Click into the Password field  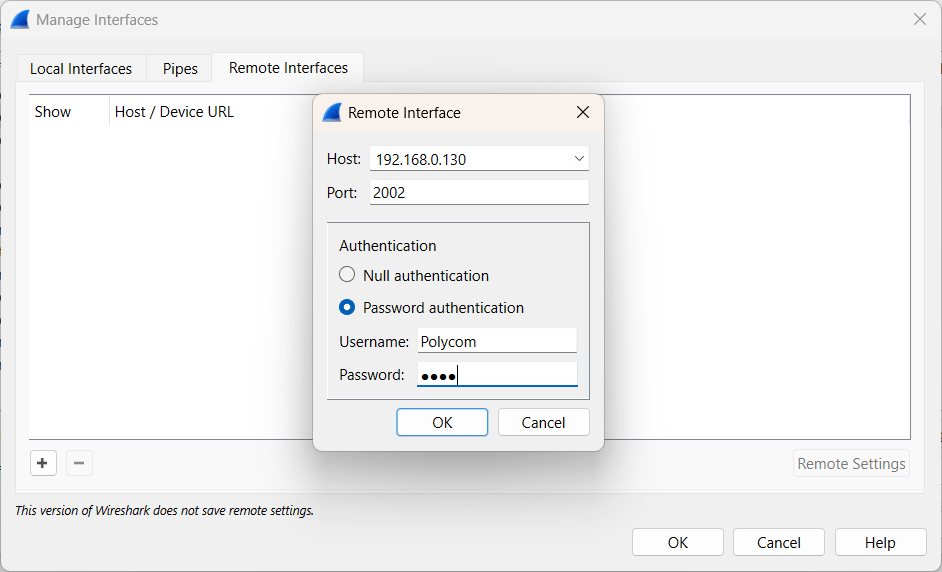tap(497, 374)
